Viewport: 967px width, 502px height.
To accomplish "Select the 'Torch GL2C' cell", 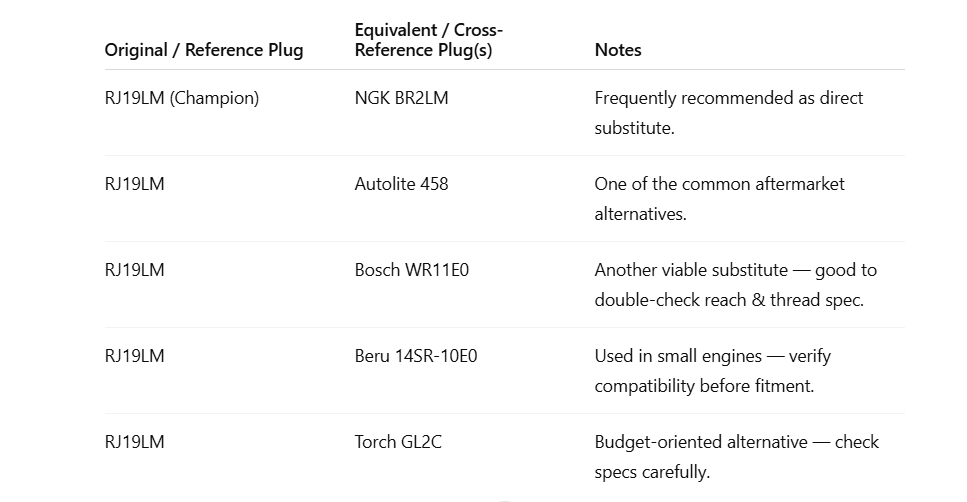I will 397,442.
